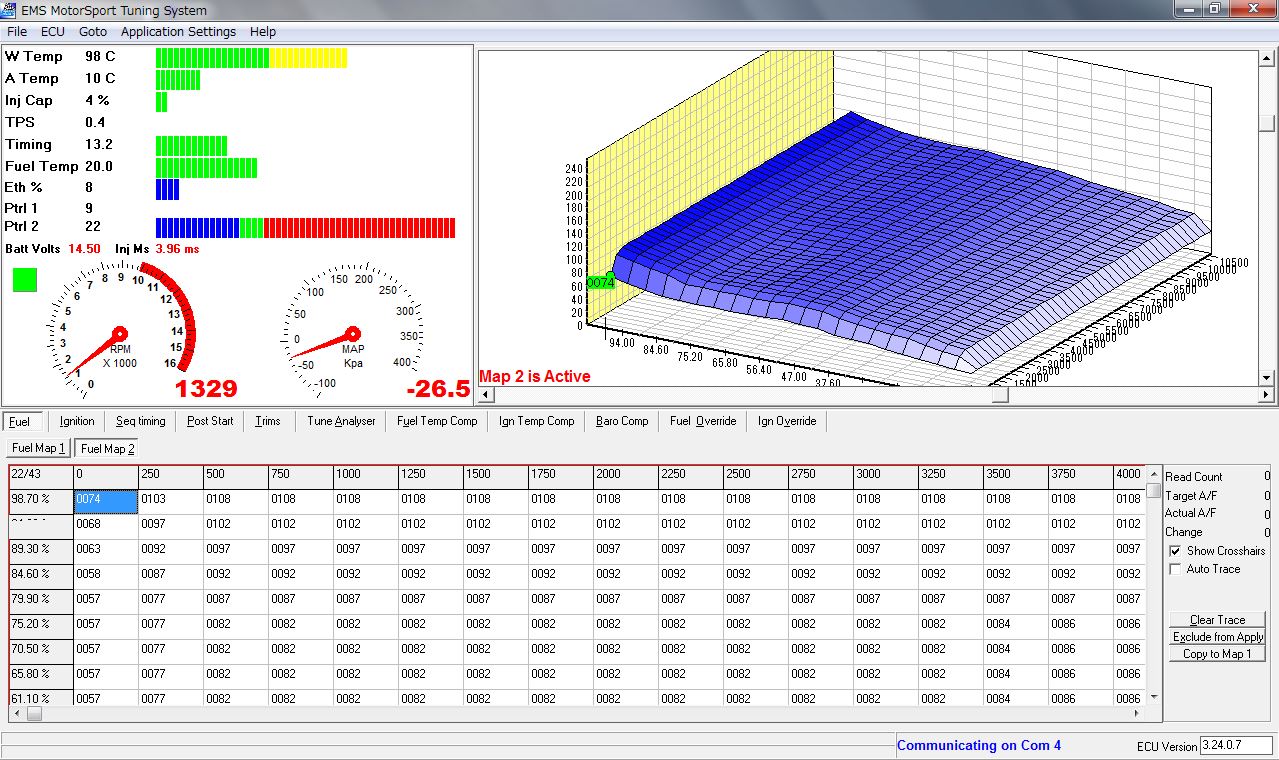This screenshot has height=760, width=1279.
Task: Switch to the Baro Comp tab
Action: [622, 421]
